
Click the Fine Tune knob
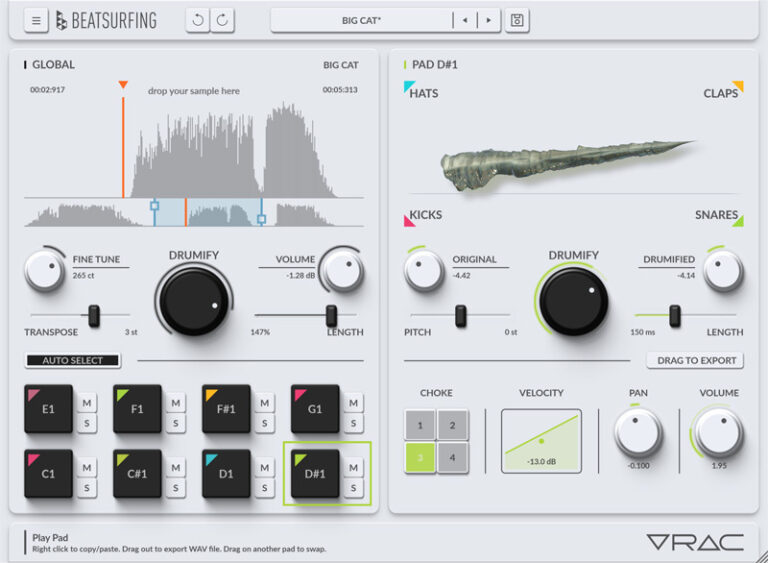tap(44, 271)
